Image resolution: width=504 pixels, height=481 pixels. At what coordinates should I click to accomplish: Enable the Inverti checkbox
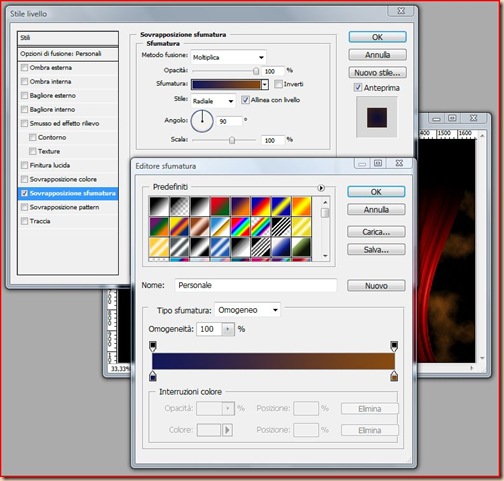point(278,84)
